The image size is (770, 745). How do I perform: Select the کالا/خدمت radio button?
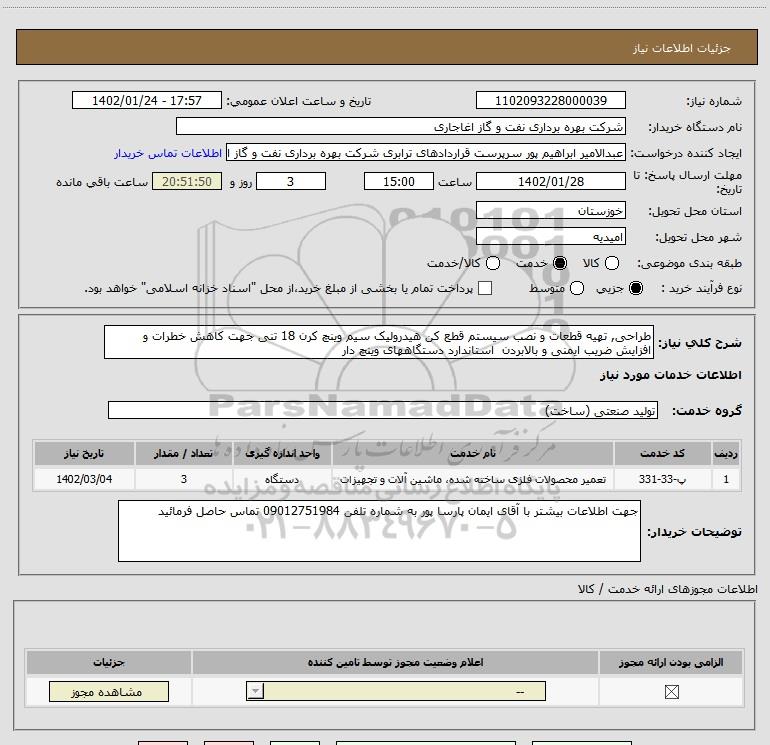point(493,263)
